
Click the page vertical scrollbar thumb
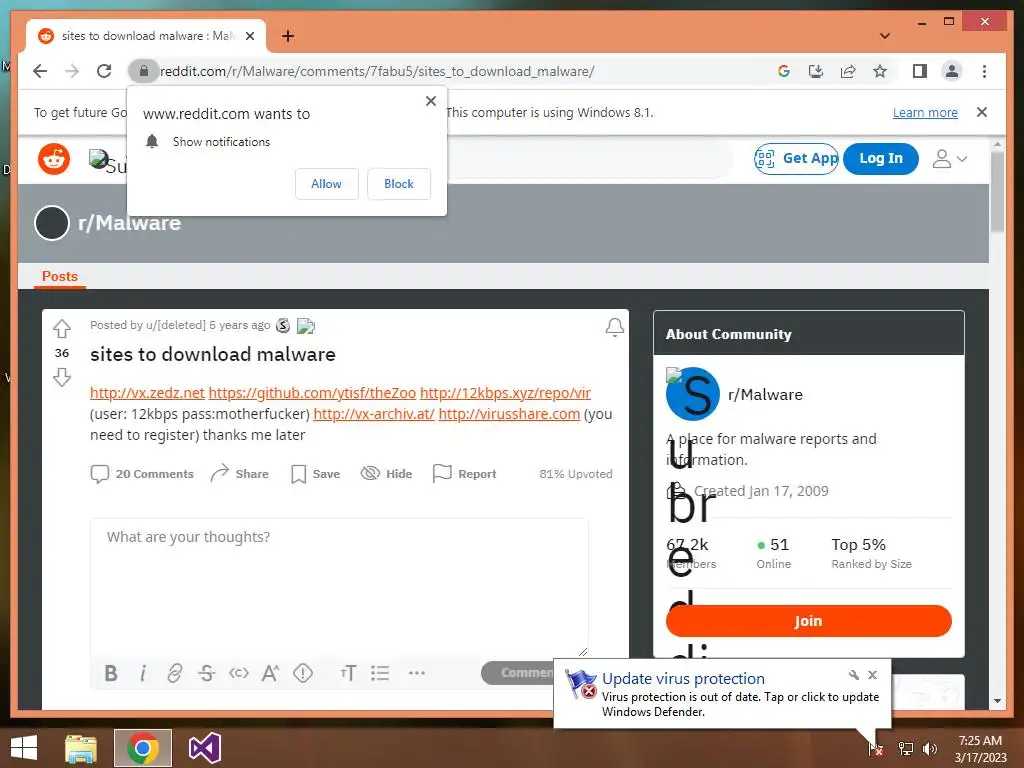997,191
